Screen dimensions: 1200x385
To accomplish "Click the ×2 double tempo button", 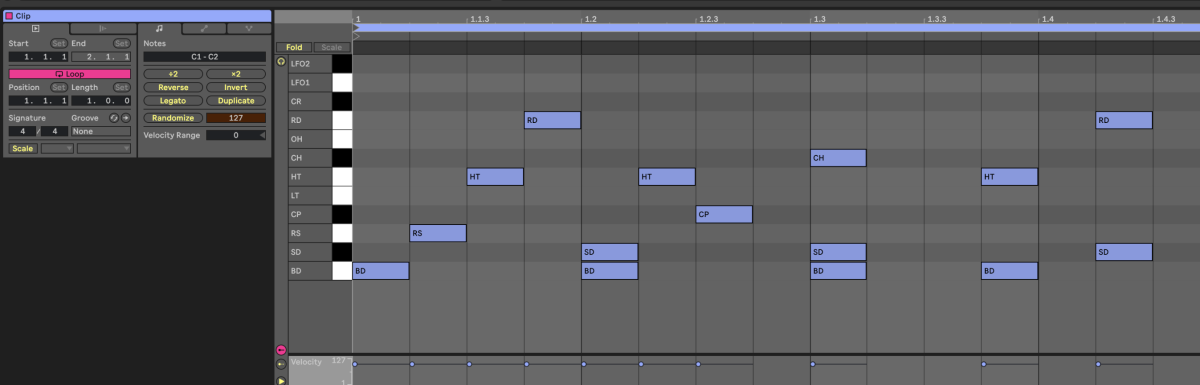I will click(236, 74).
